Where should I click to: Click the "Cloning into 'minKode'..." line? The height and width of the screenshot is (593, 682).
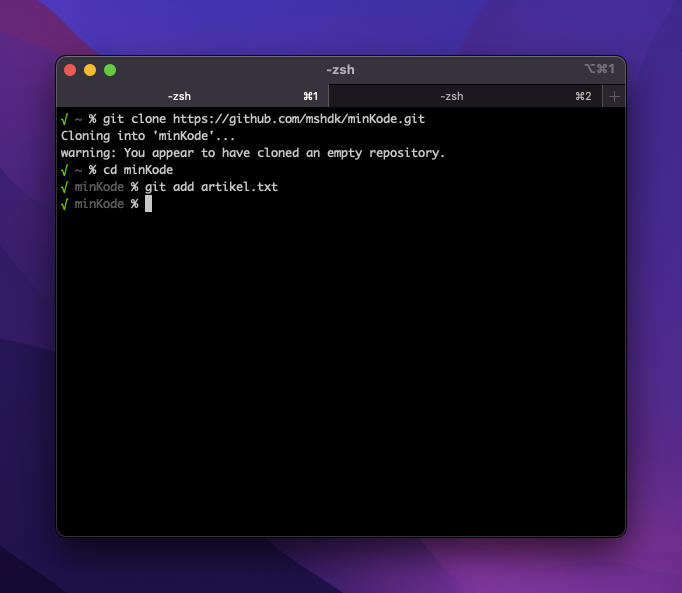tap(148, 136)
